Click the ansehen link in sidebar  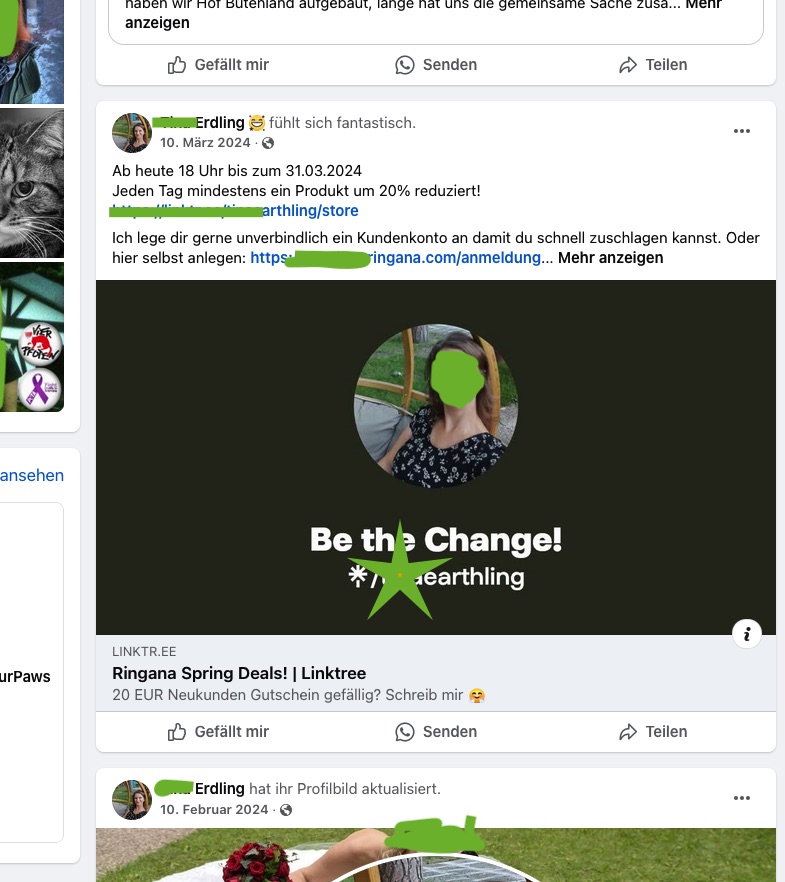[32, 475]
